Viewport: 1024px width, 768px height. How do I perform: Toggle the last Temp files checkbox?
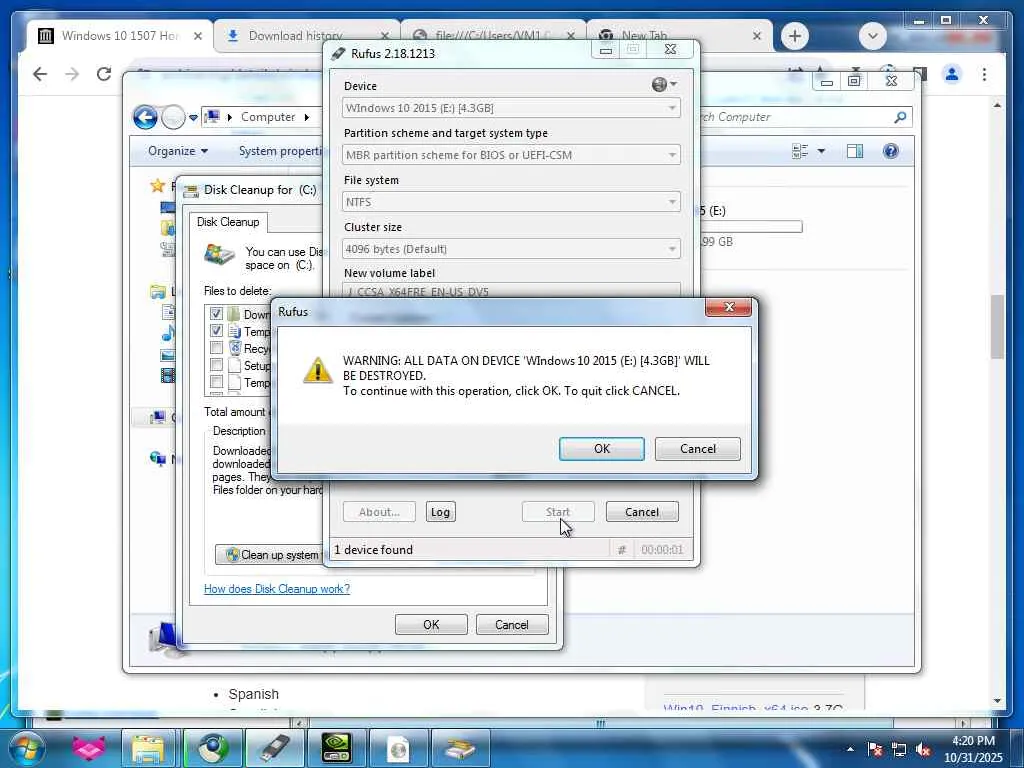click(216, 382)
